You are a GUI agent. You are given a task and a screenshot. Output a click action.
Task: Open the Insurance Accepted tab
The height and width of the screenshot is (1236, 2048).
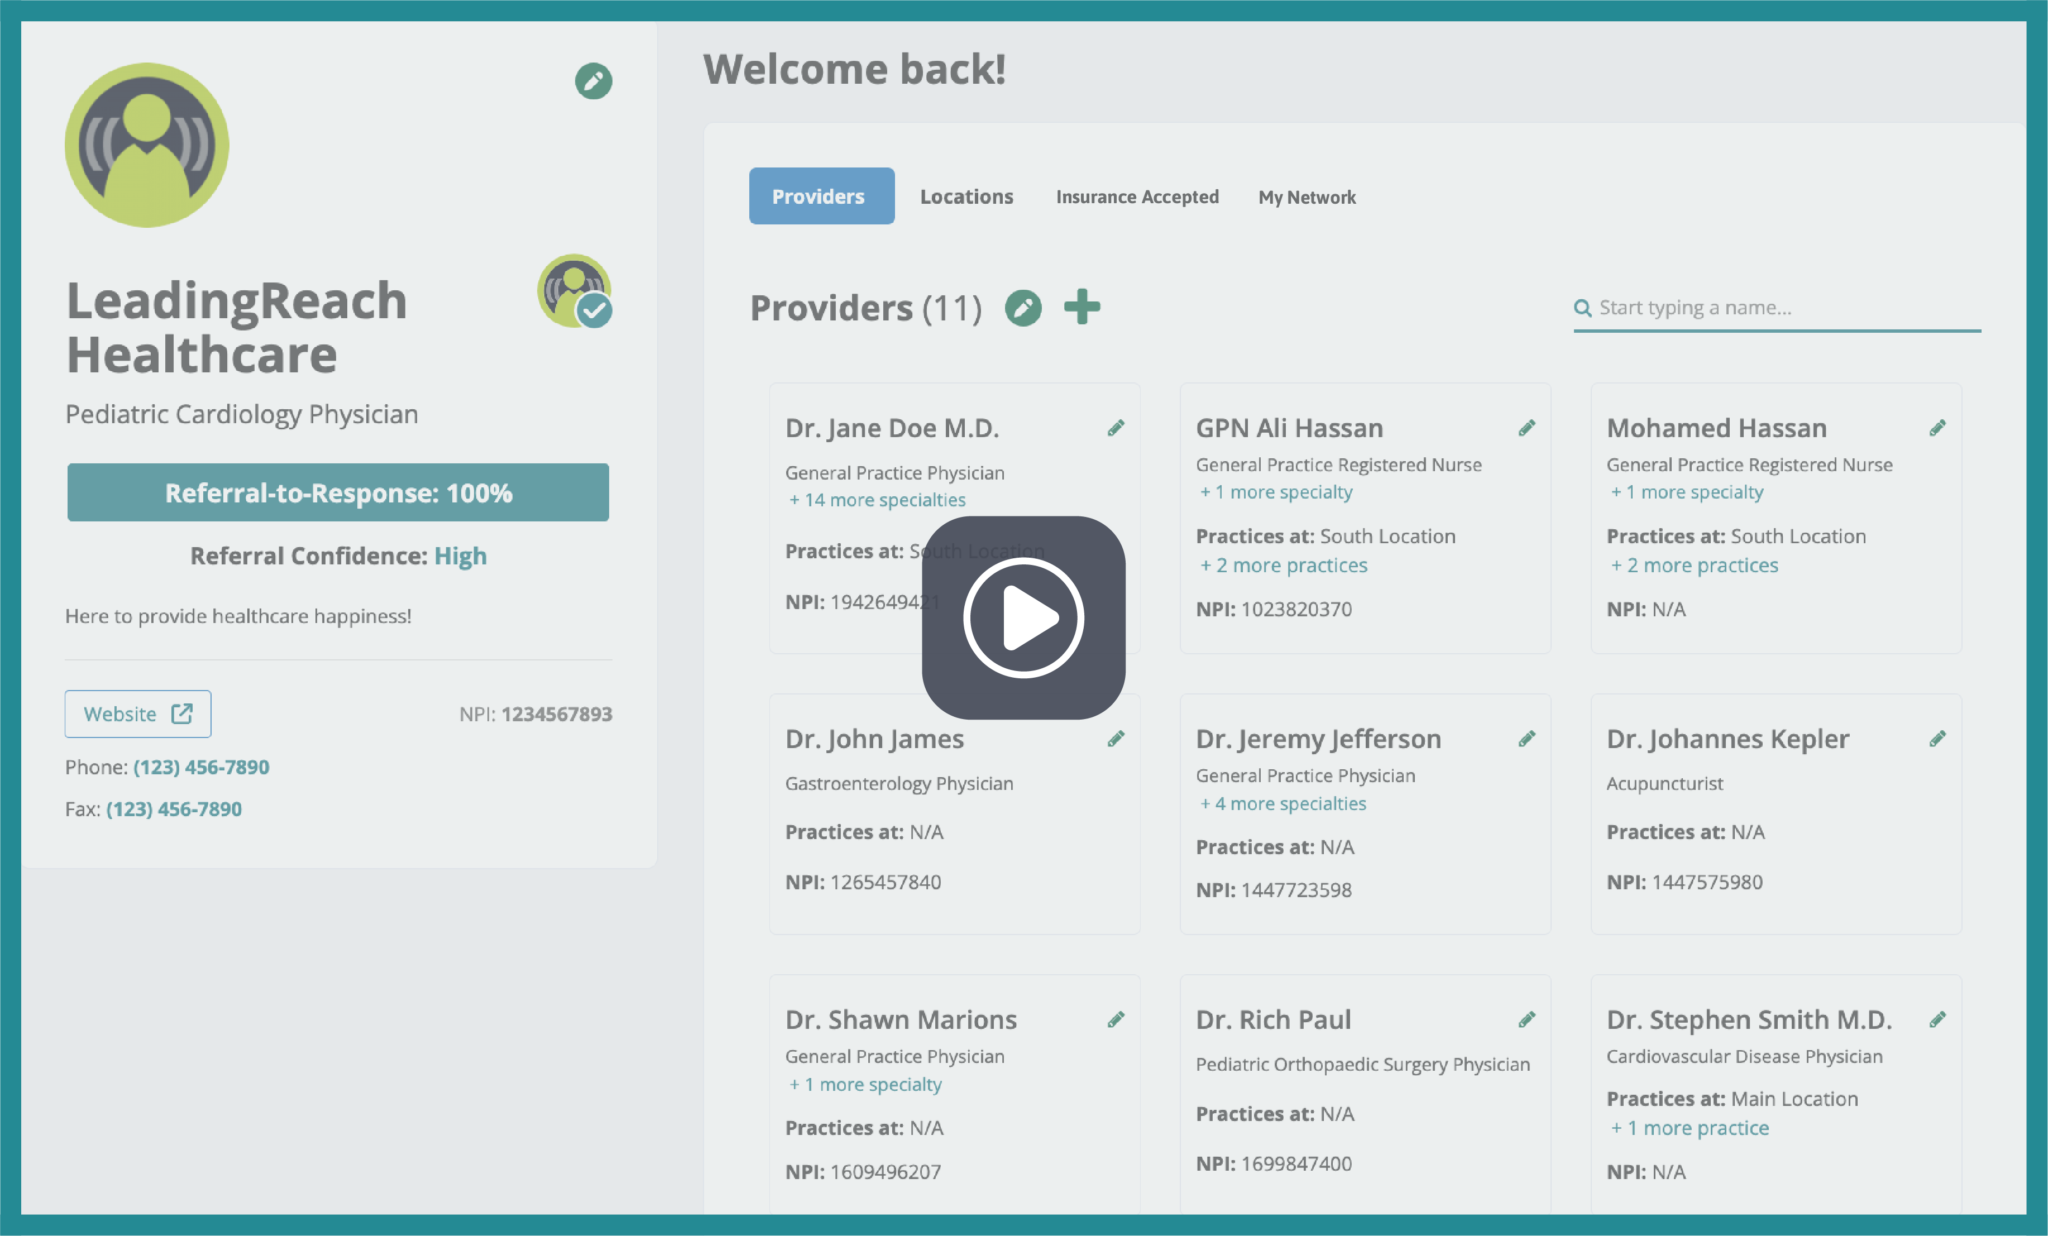(x=1137, y=196)
